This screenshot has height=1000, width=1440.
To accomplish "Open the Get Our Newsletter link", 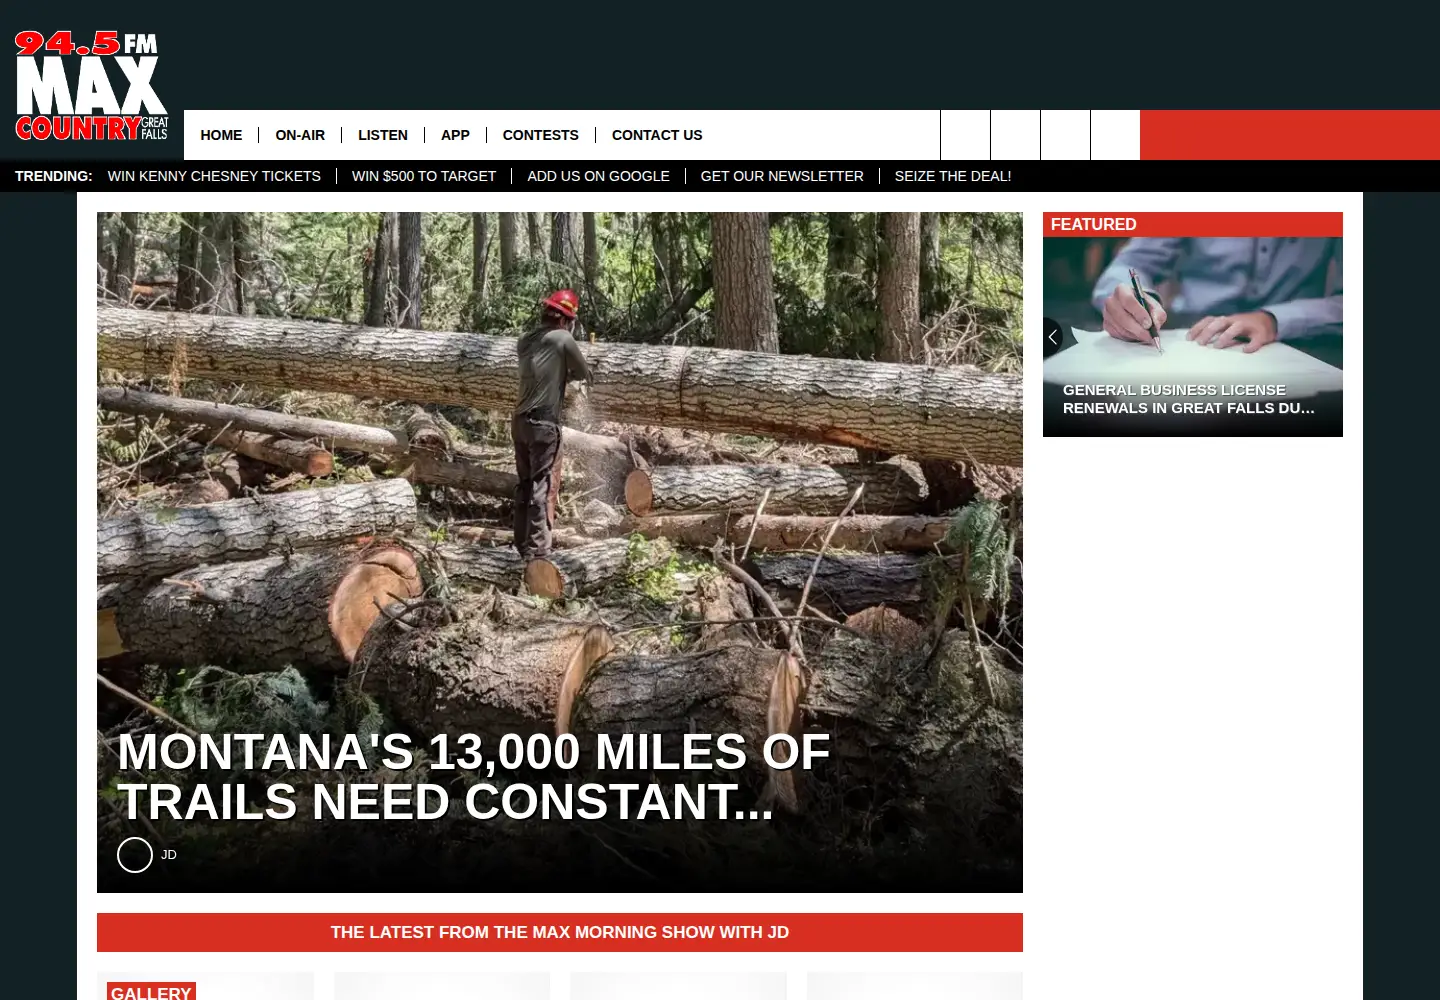I will point(782,176).
